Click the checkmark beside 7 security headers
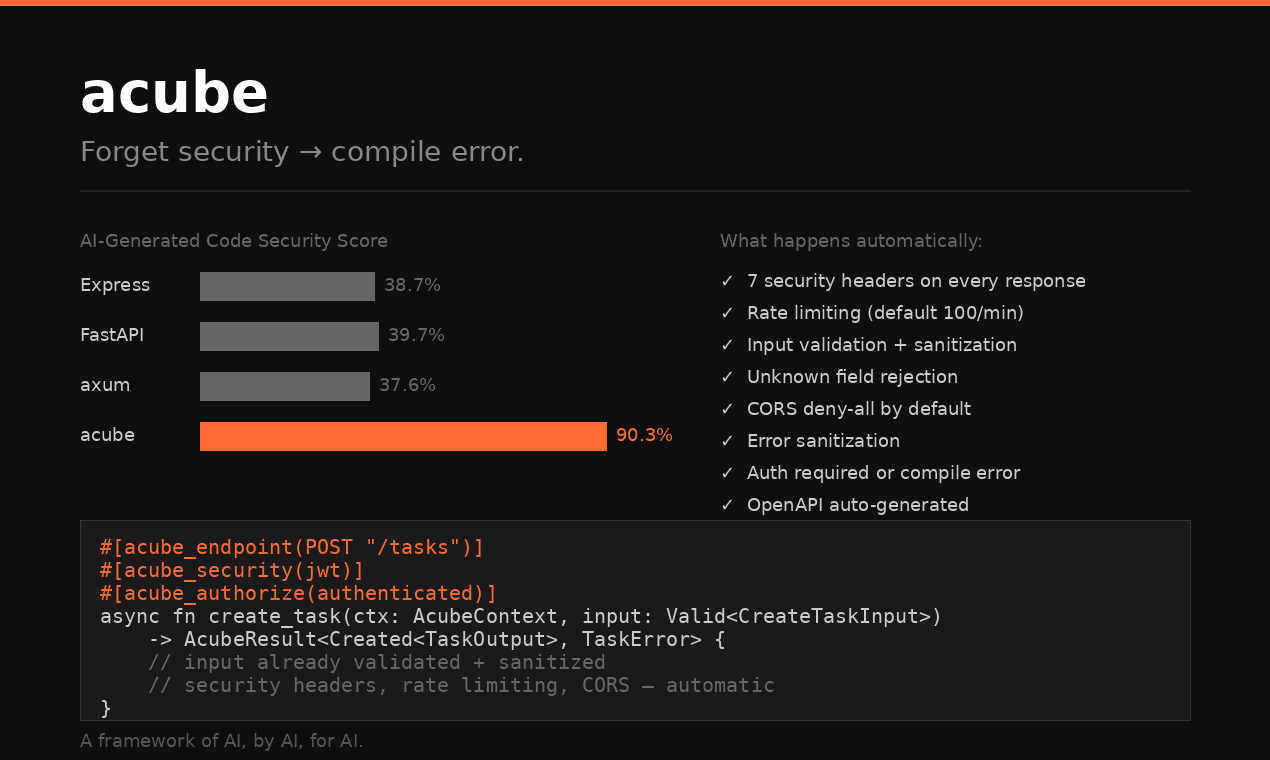 tap(727, 282)
